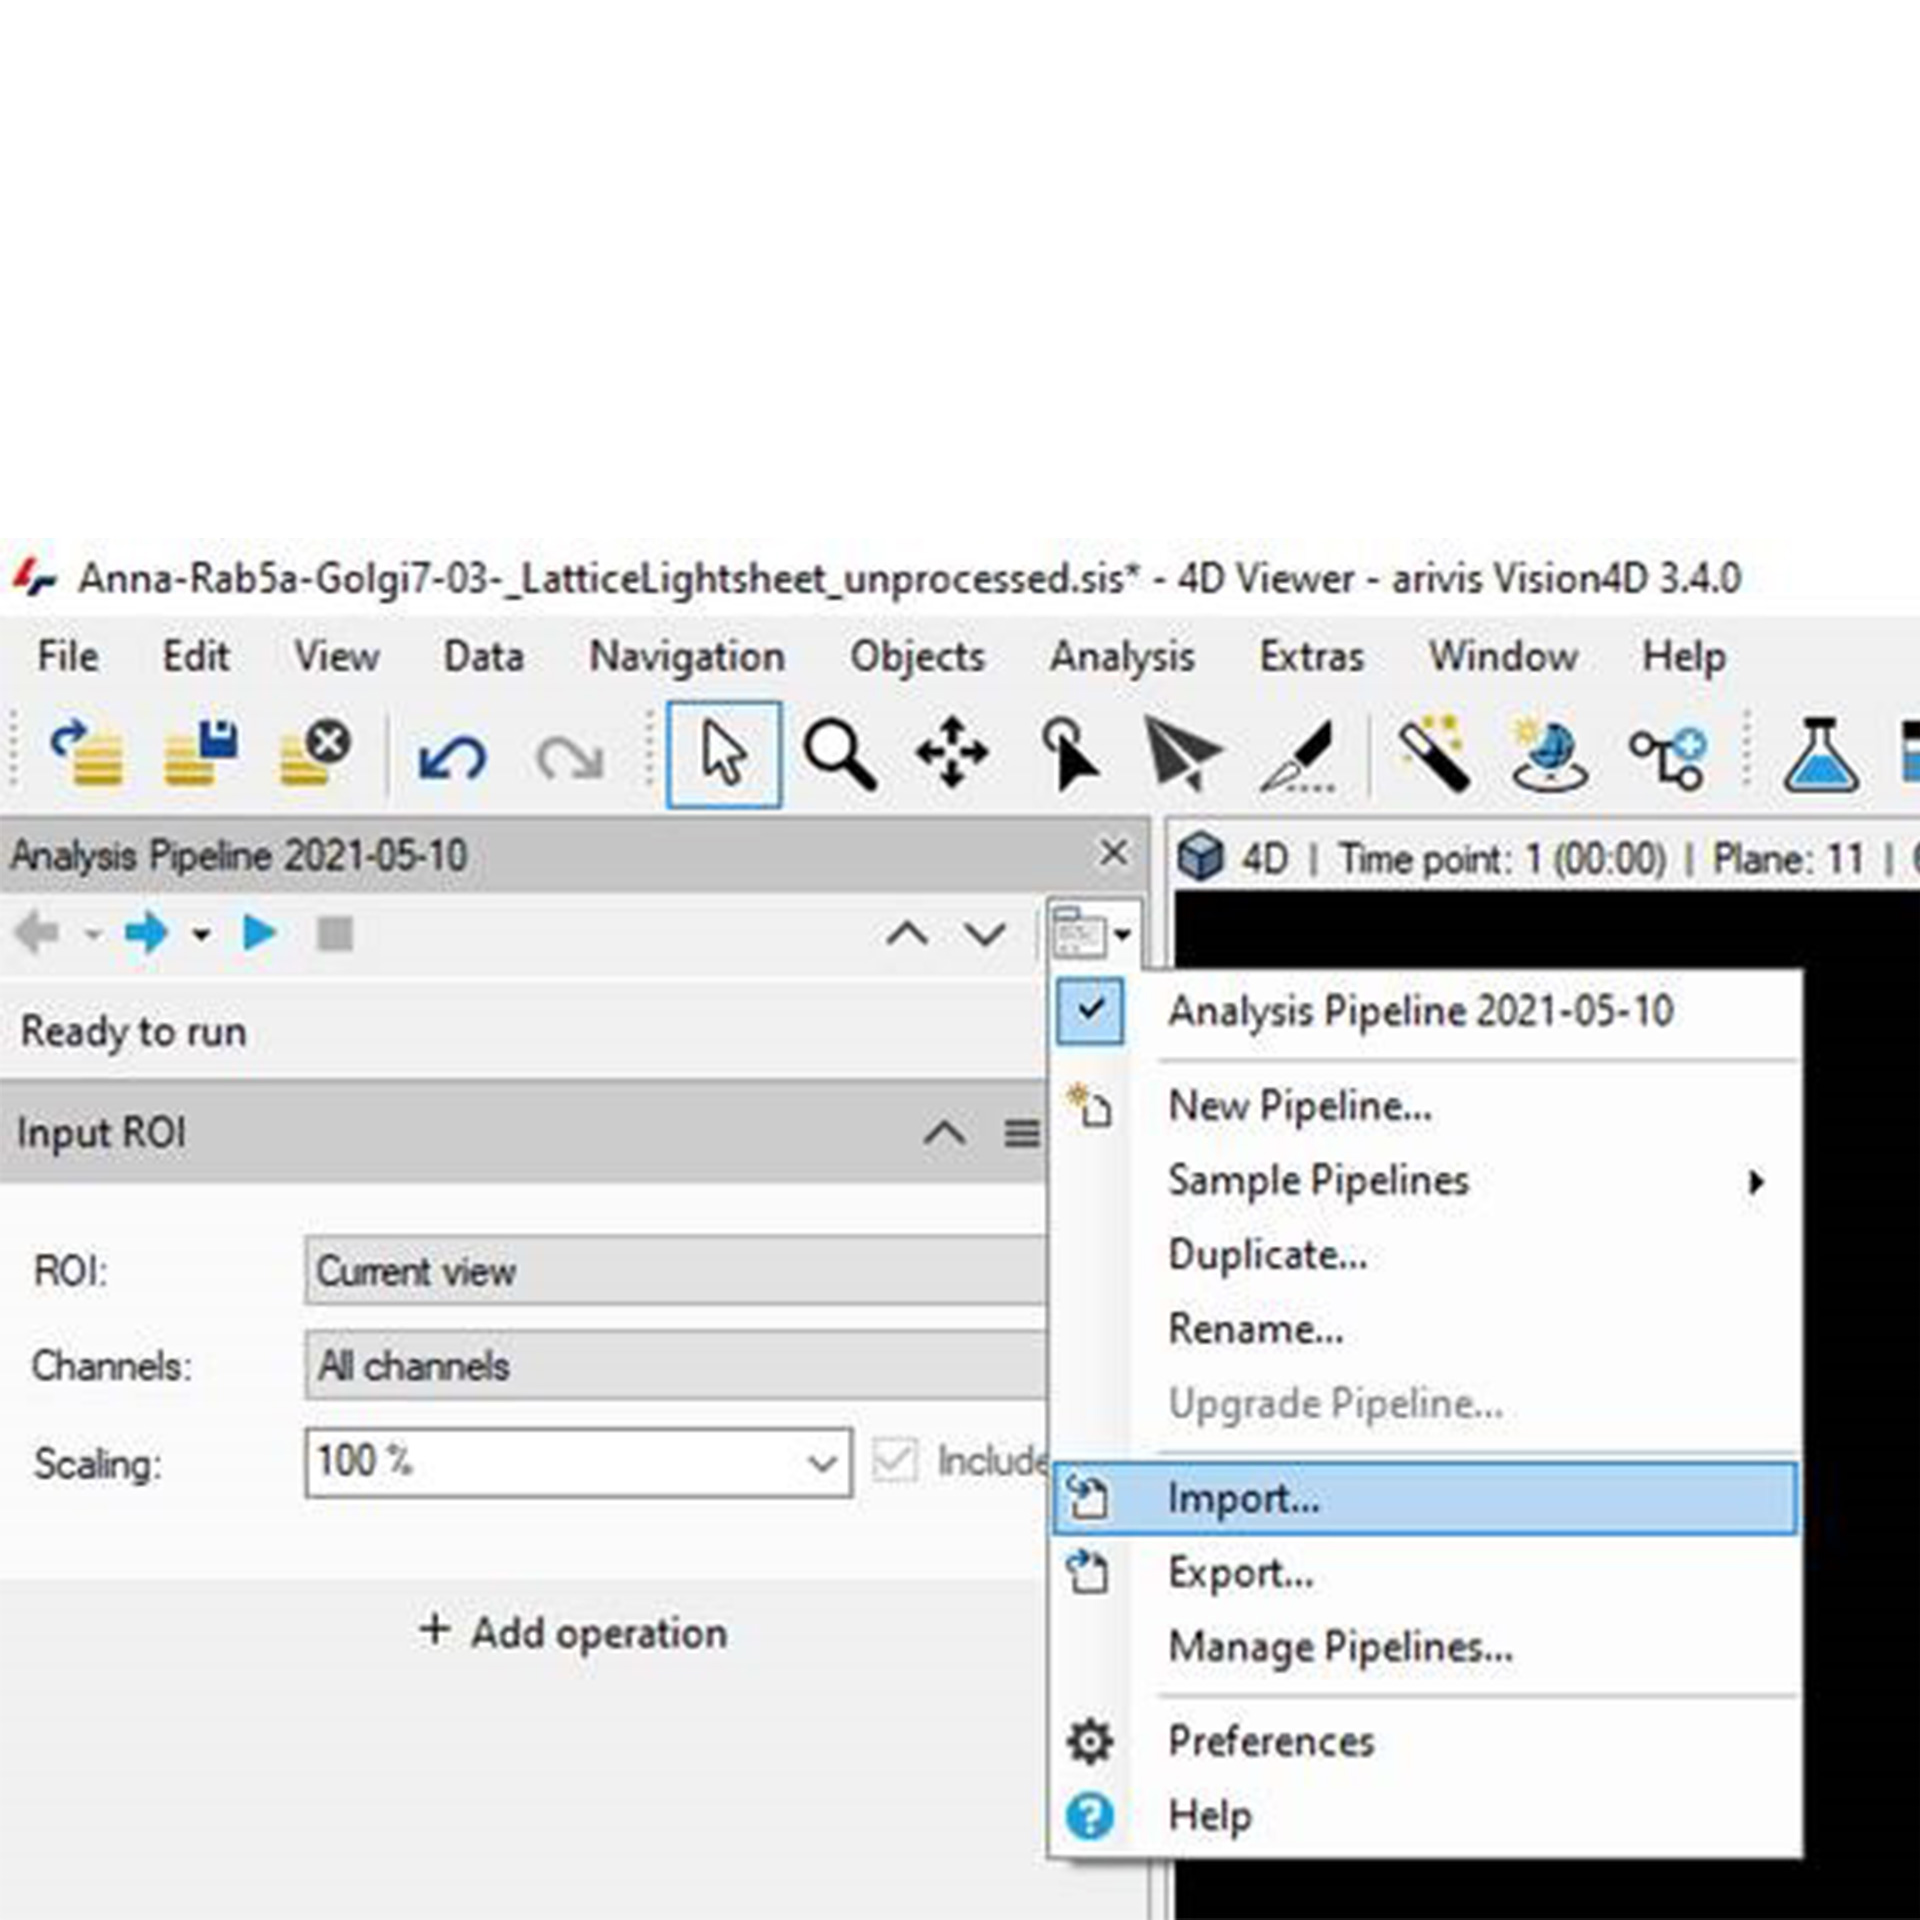Open the Window menu
Viewport: 1920px width, 1920px height.
pos(1503,657)
